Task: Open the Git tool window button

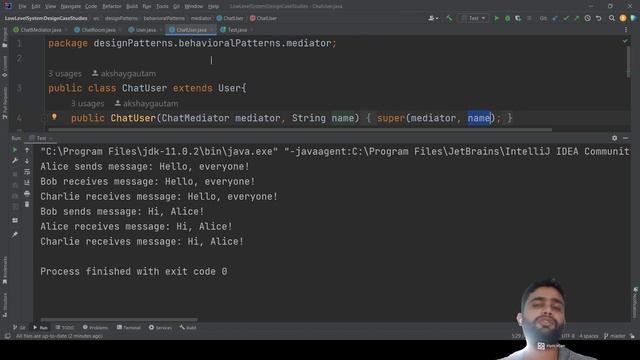Action: 19,328
